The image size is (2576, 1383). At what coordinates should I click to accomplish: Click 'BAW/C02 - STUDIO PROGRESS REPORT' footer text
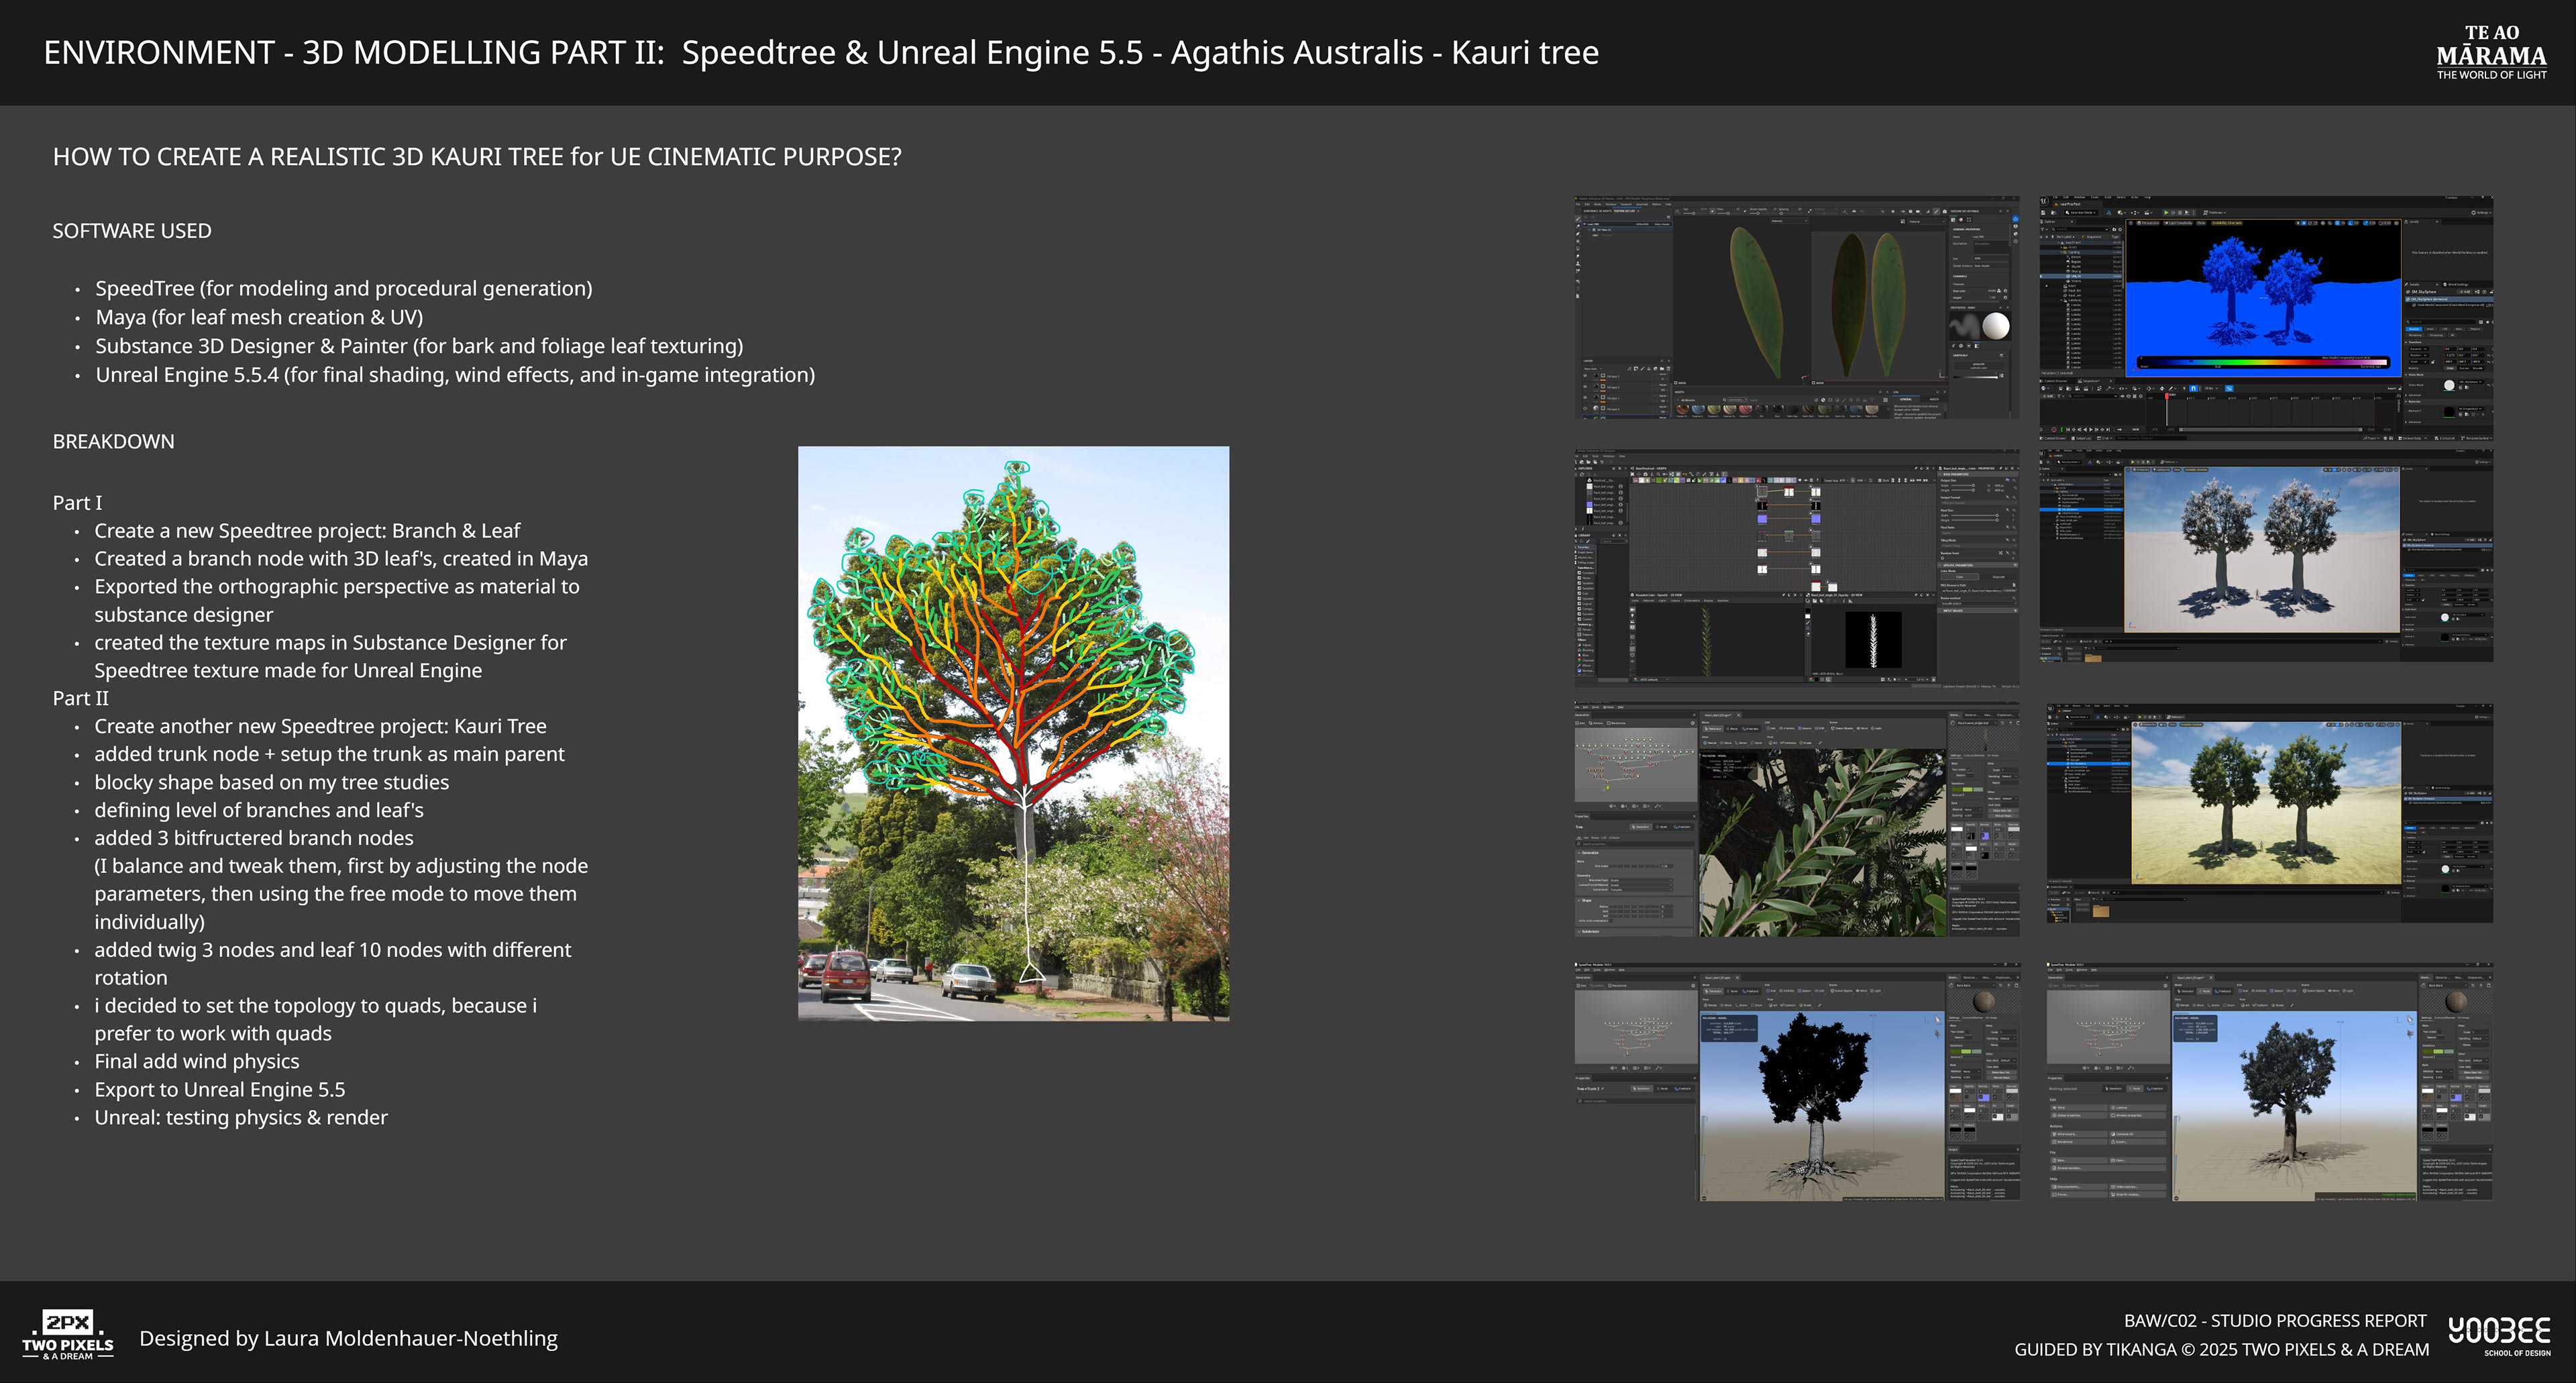[2275, 1320]
